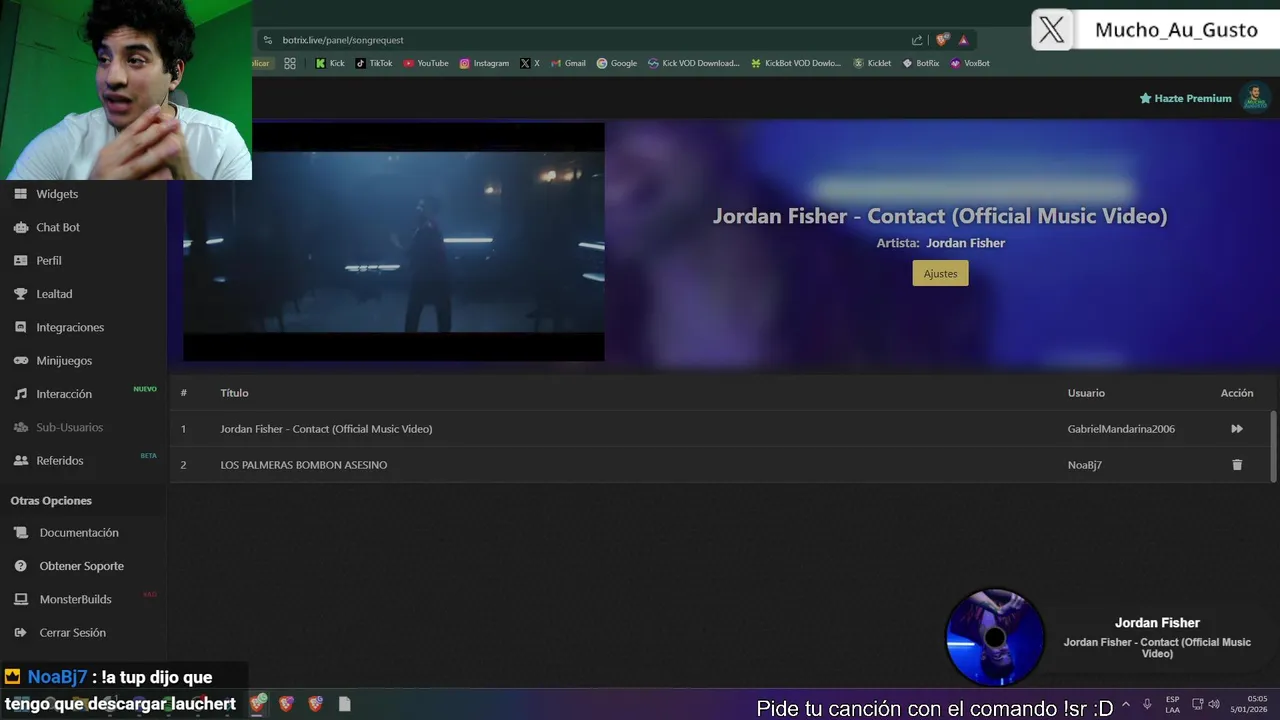
Task: Click username GabrielMandarina2006 in the queue
Action: 1121,429
